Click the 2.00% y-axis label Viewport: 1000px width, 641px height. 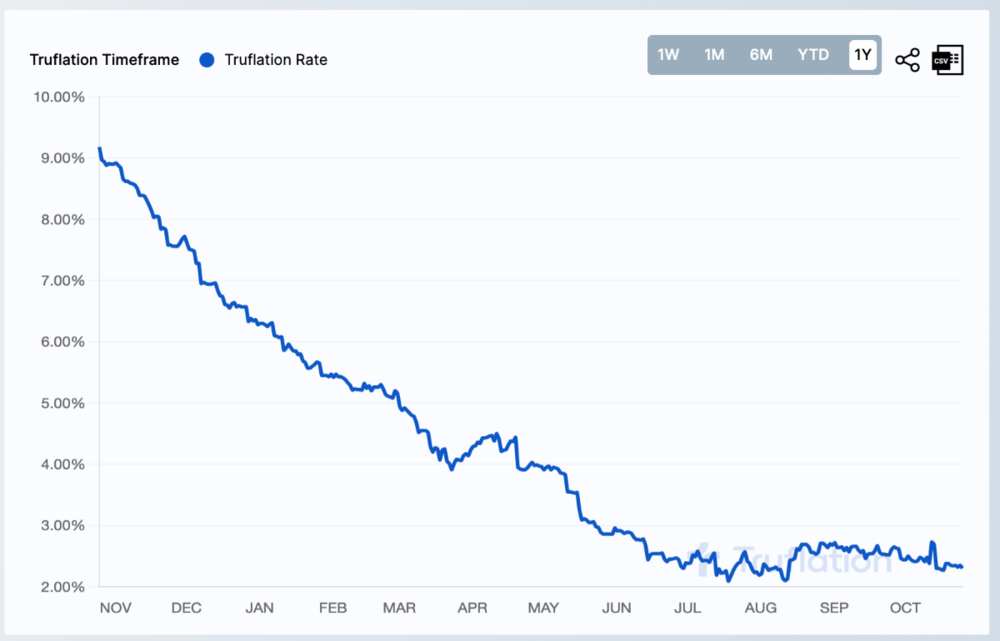tap(62, 587)
